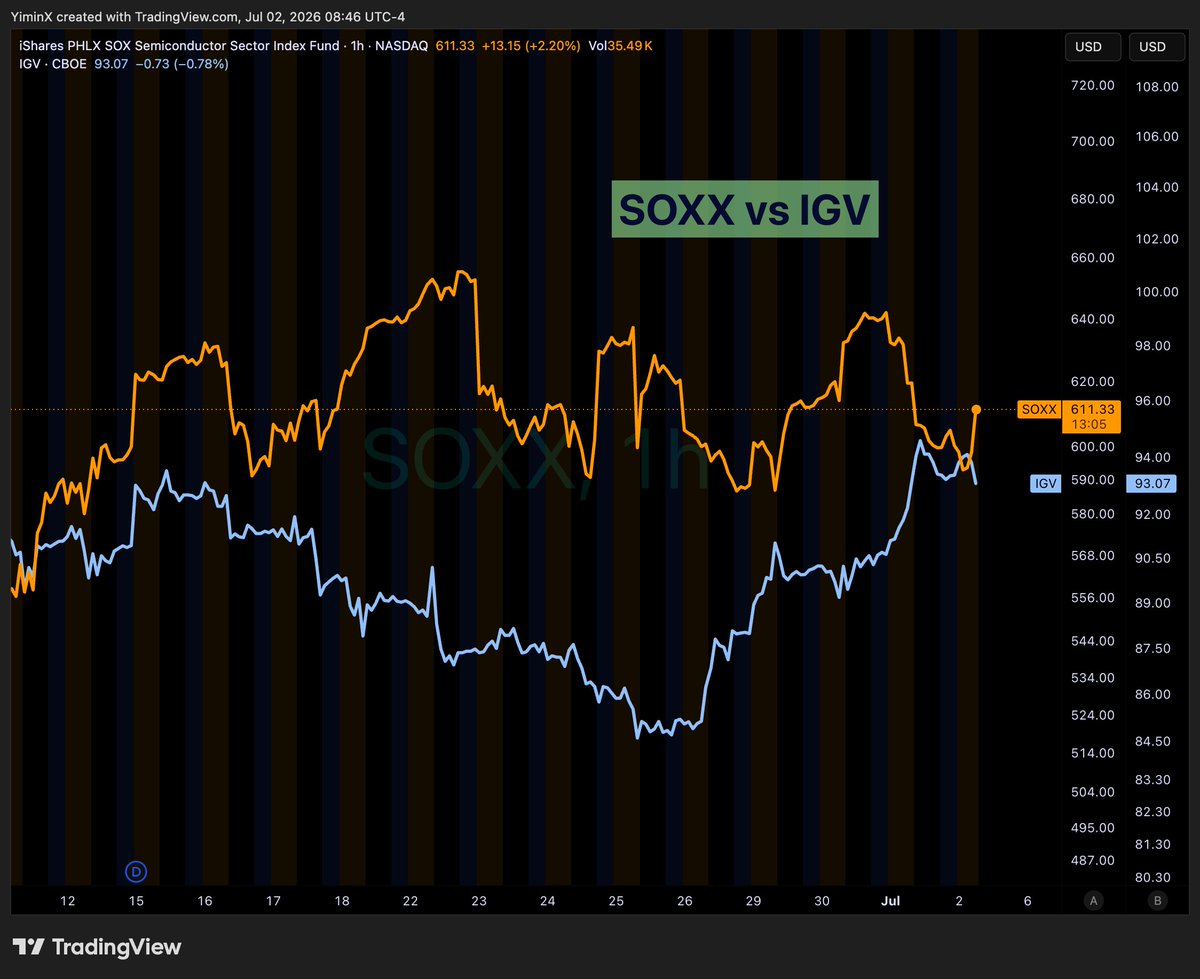Select the 'SOXX vs IGV' text annotation
1200x979 pixels.
click(x=744, y=208)
